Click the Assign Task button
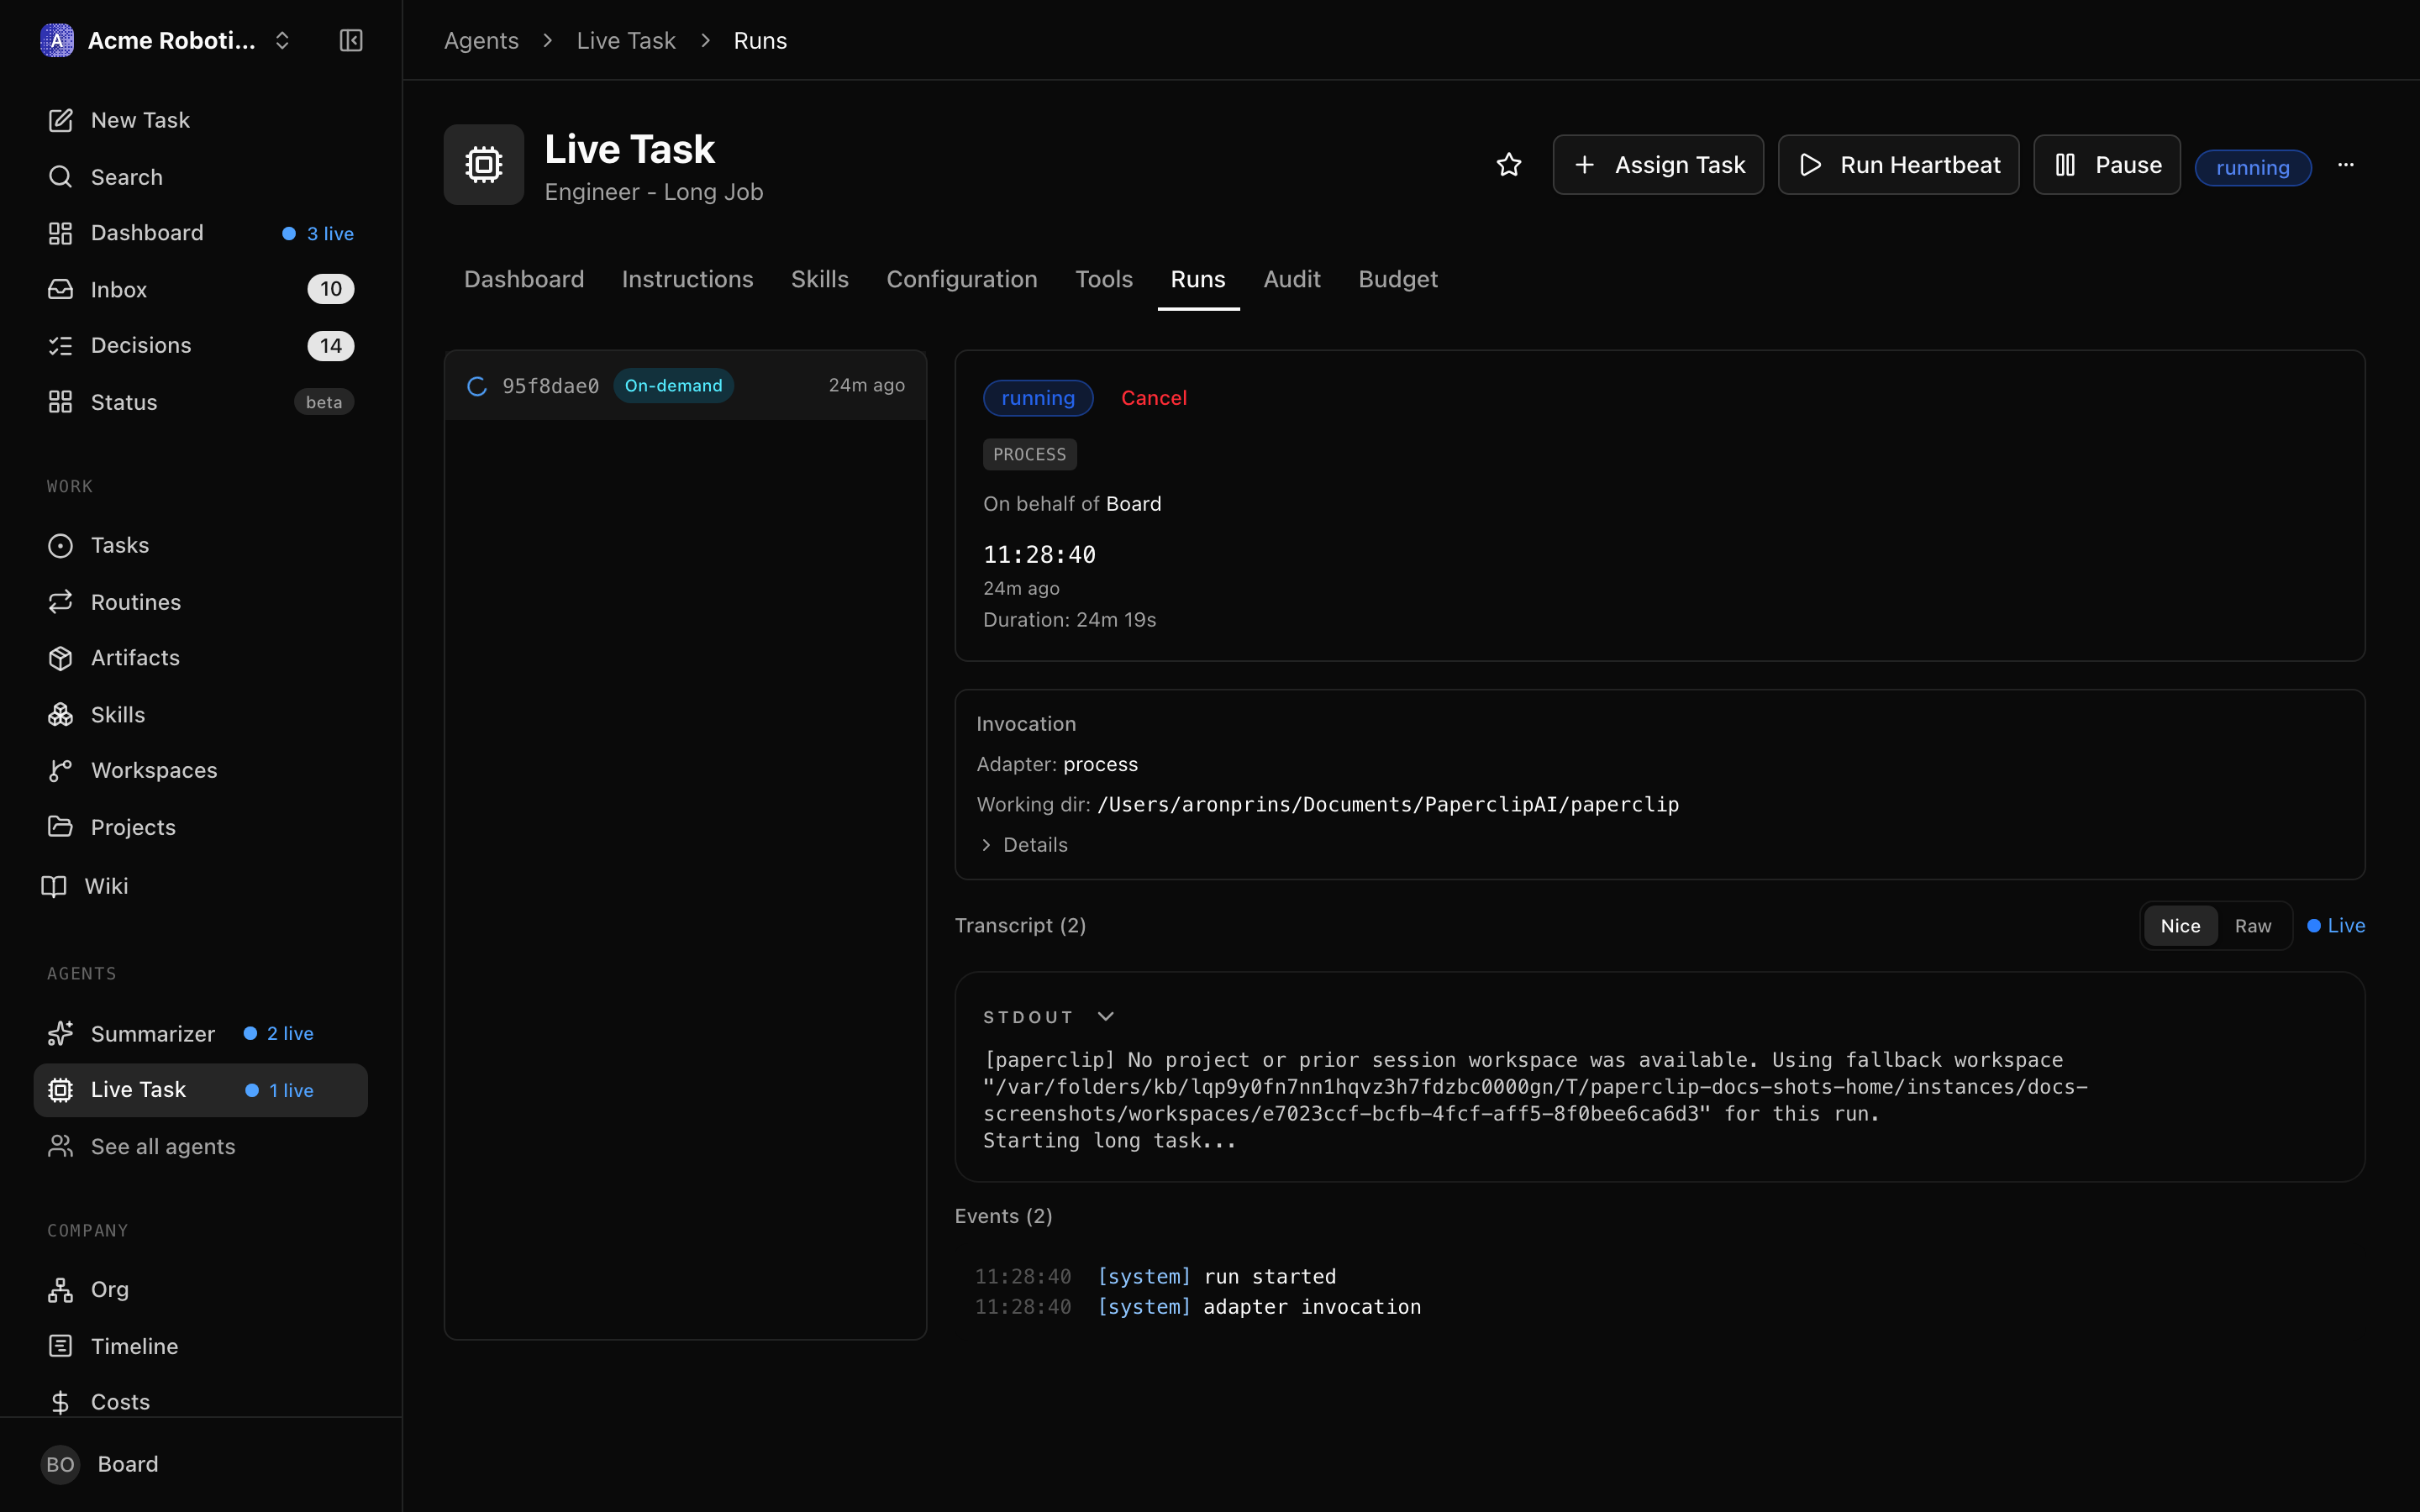The height and width of the screenshot is (1512, 2420). [x=1658, y=165]
